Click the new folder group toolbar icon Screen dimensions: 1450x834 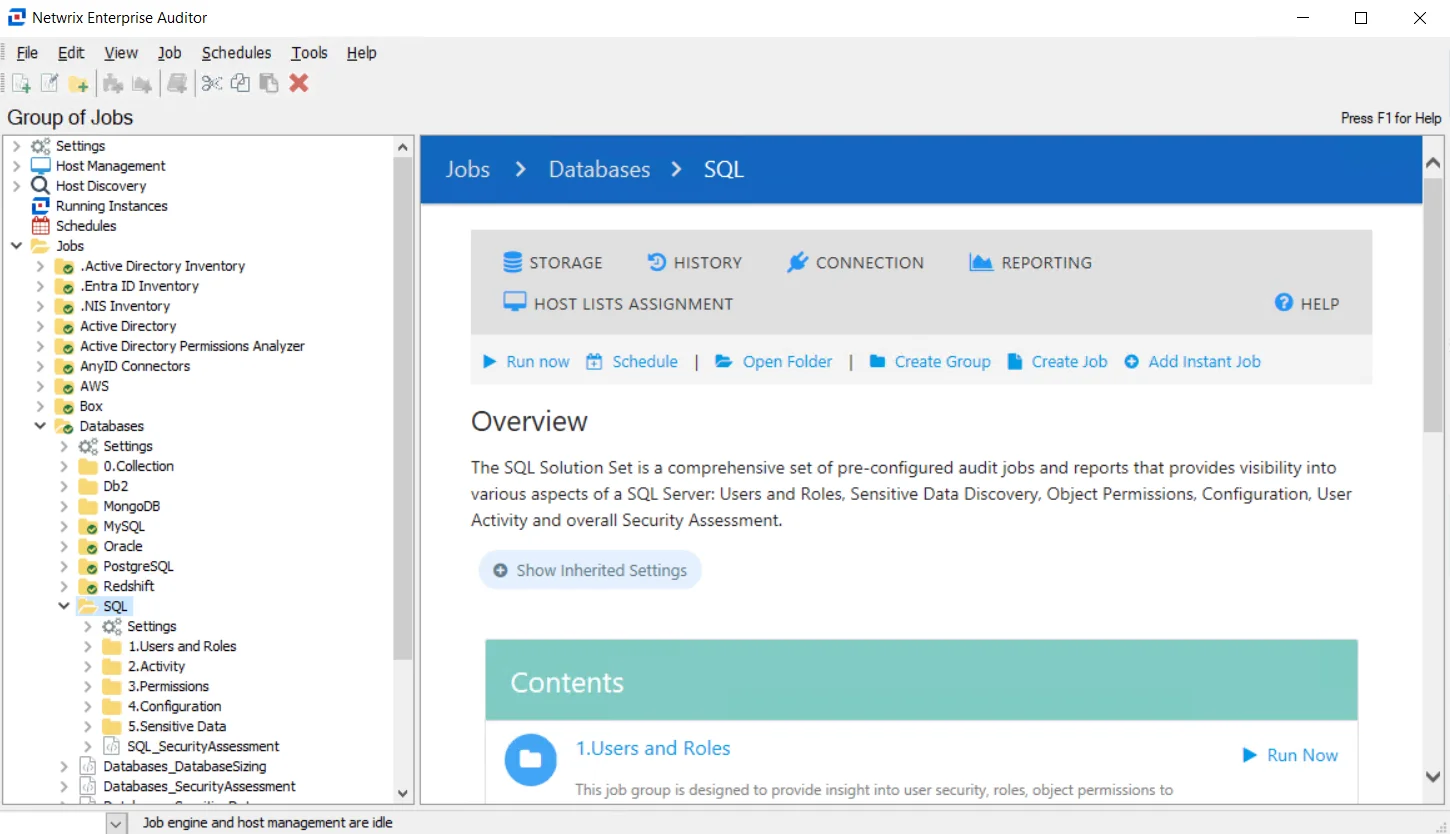click(x=78, y=83)
